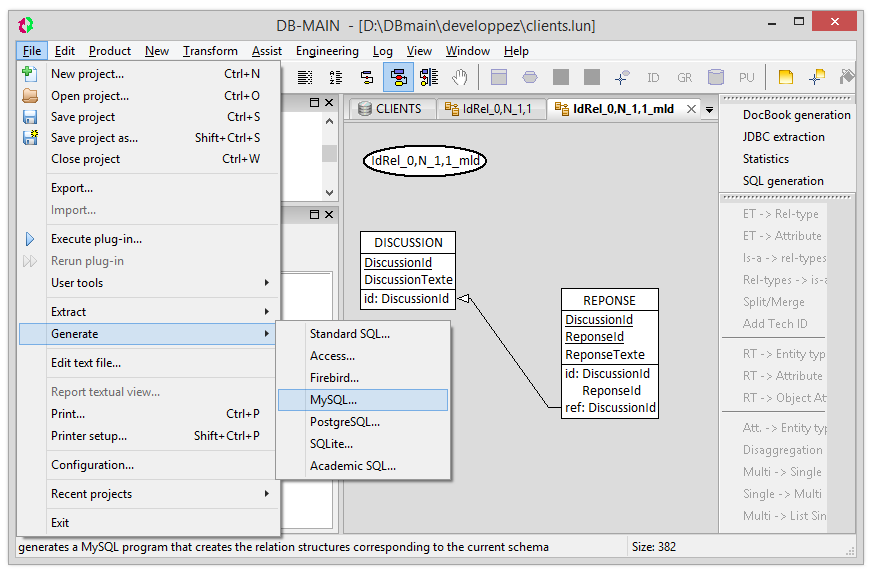Select the DISCUSSION entity box title

(408, 243)
